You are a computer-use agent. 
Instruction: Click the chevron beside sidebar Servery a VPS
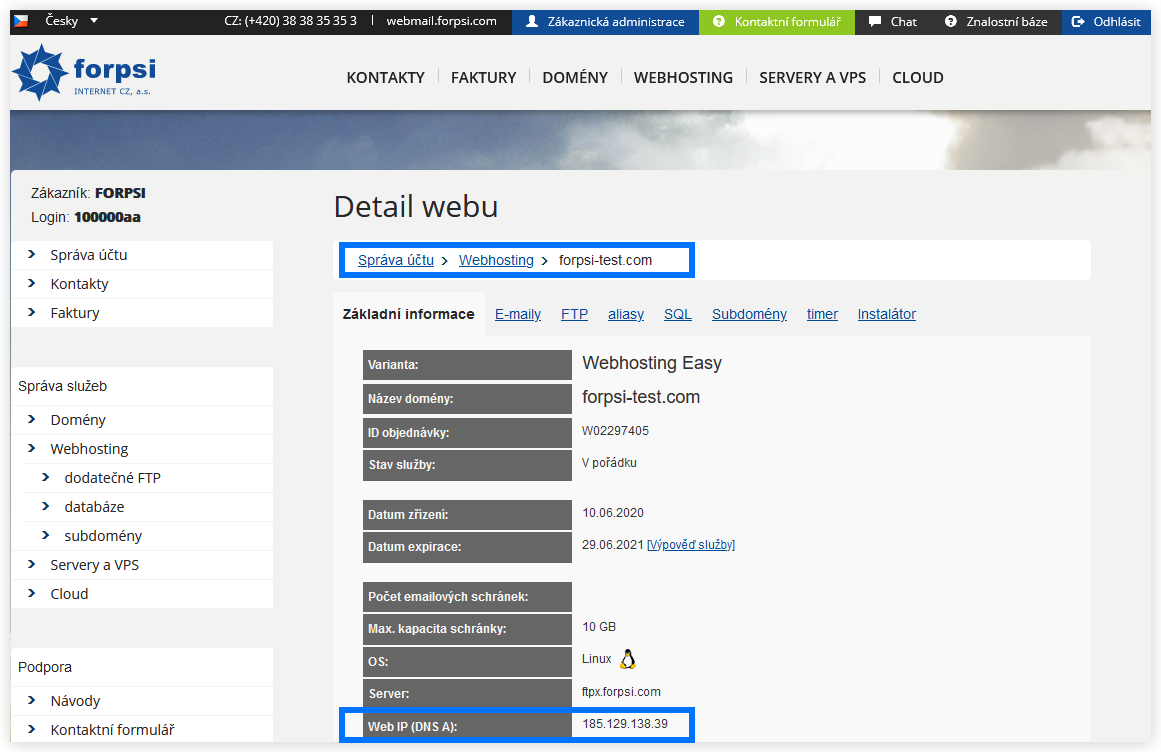31,564
